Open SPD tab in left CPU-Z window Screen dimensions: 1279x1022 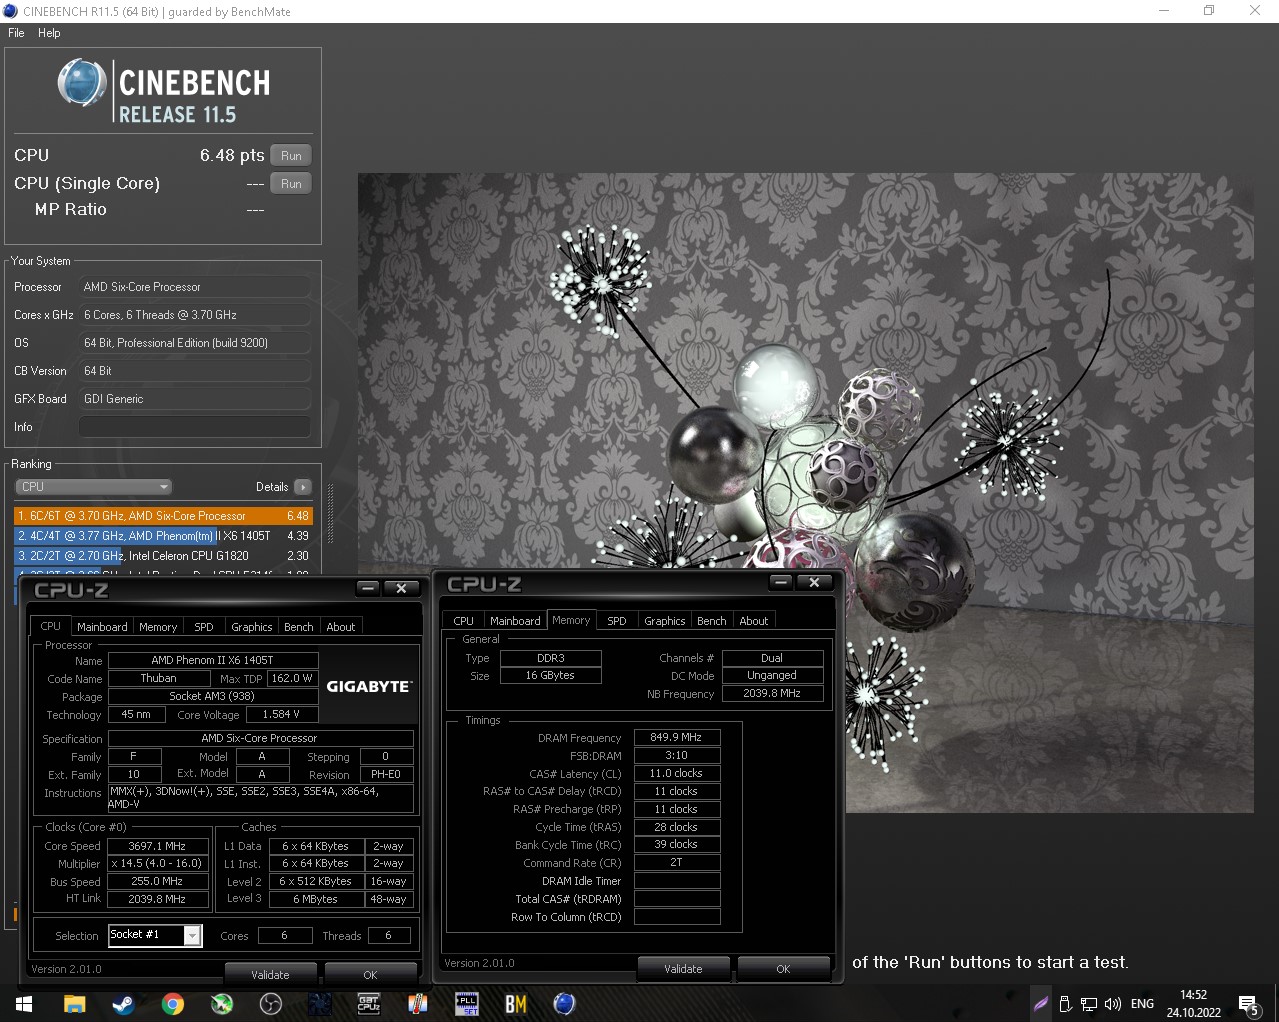204,627
